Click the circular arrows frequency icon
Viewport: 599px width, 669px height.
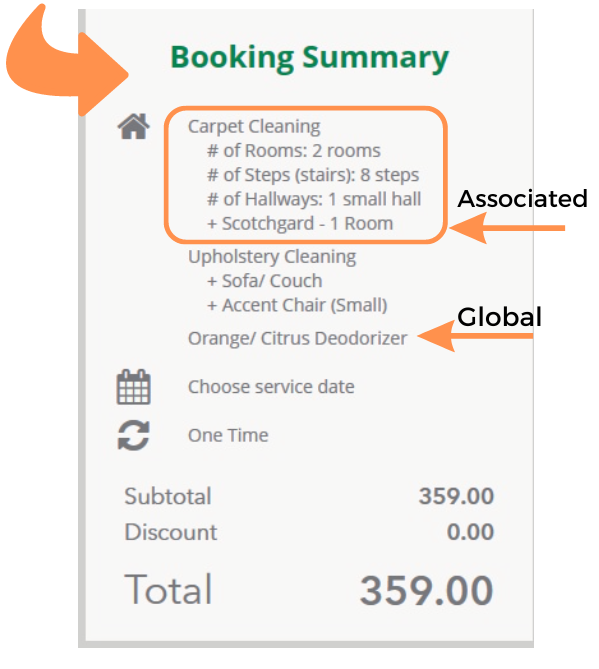[134, 435]
